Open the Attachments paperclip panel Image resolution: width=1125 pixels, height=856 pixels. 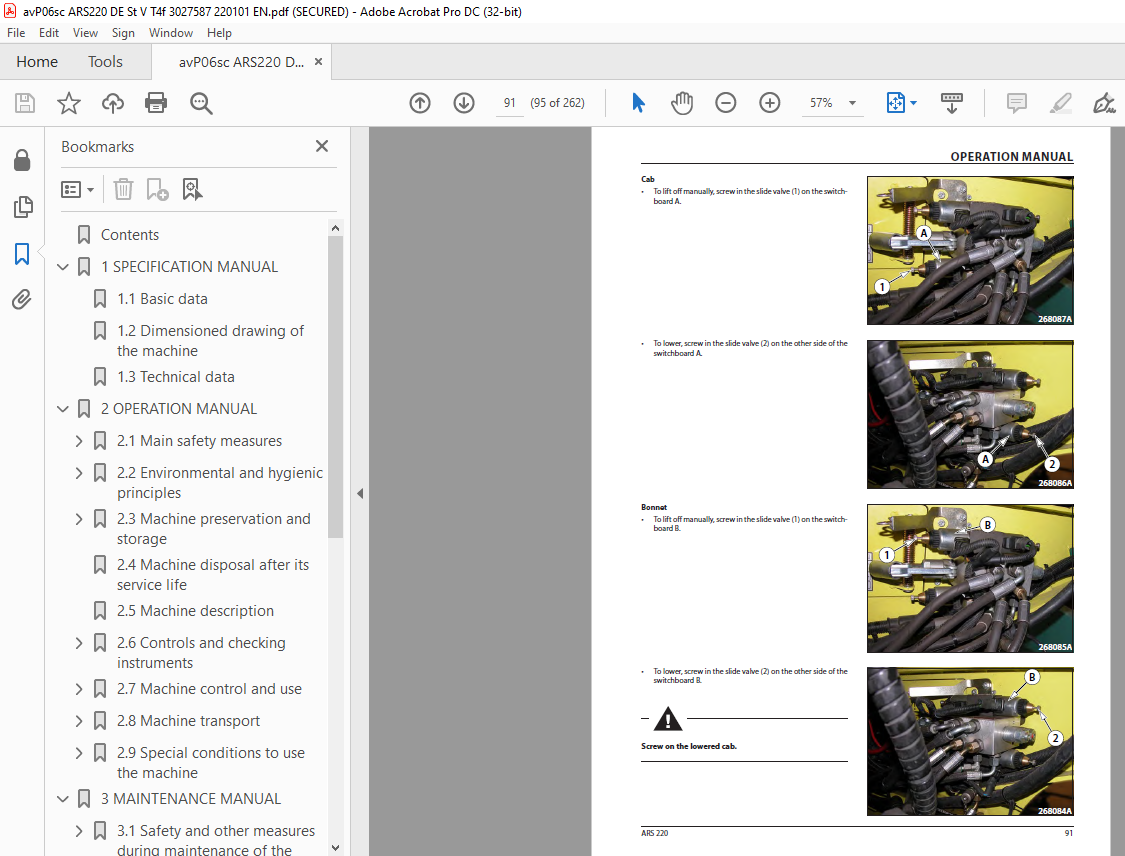[x=22, y=299]
